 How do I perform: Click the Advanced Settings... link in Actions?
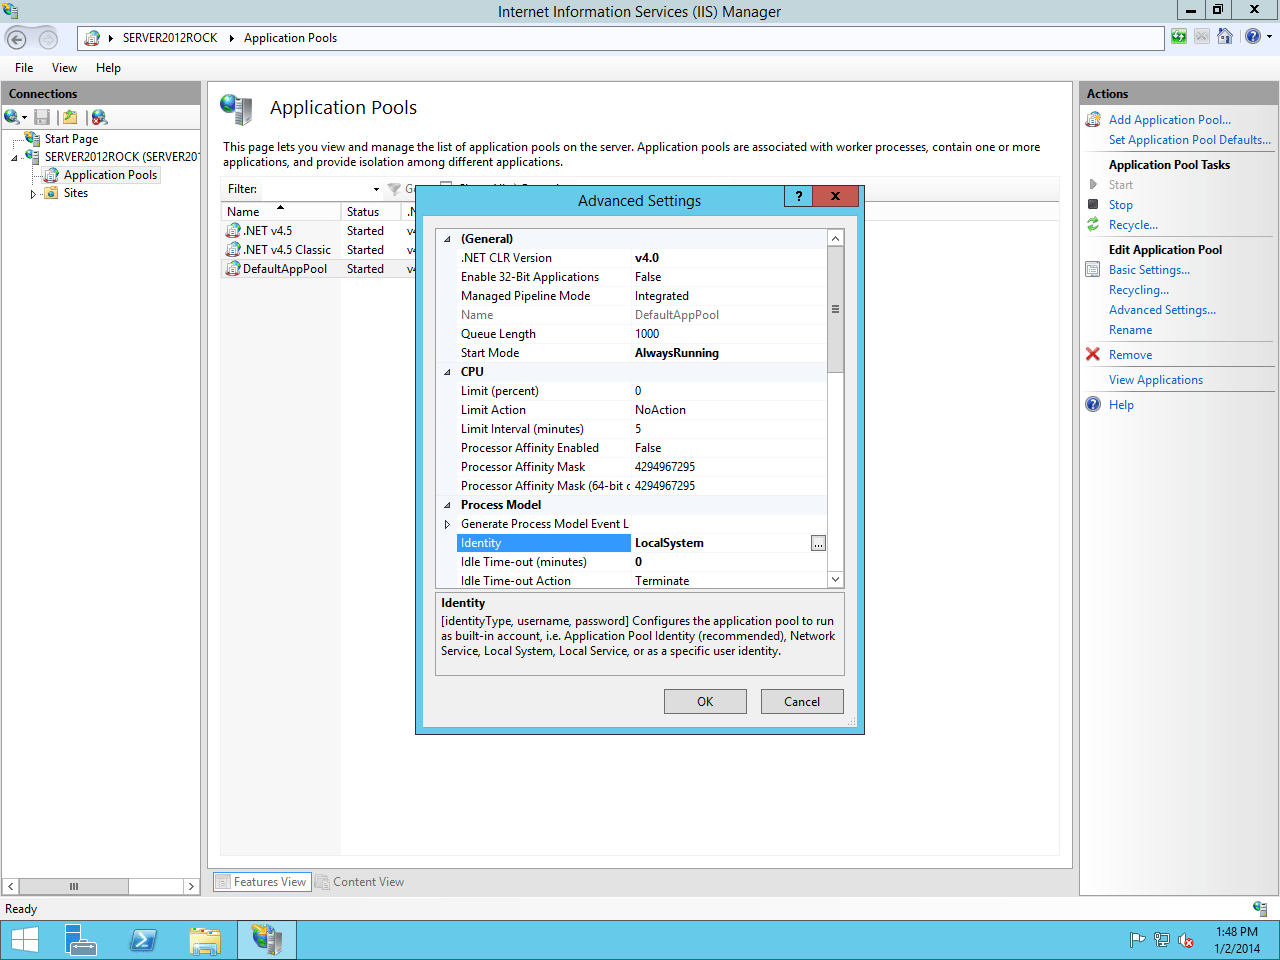(1162, 310)
